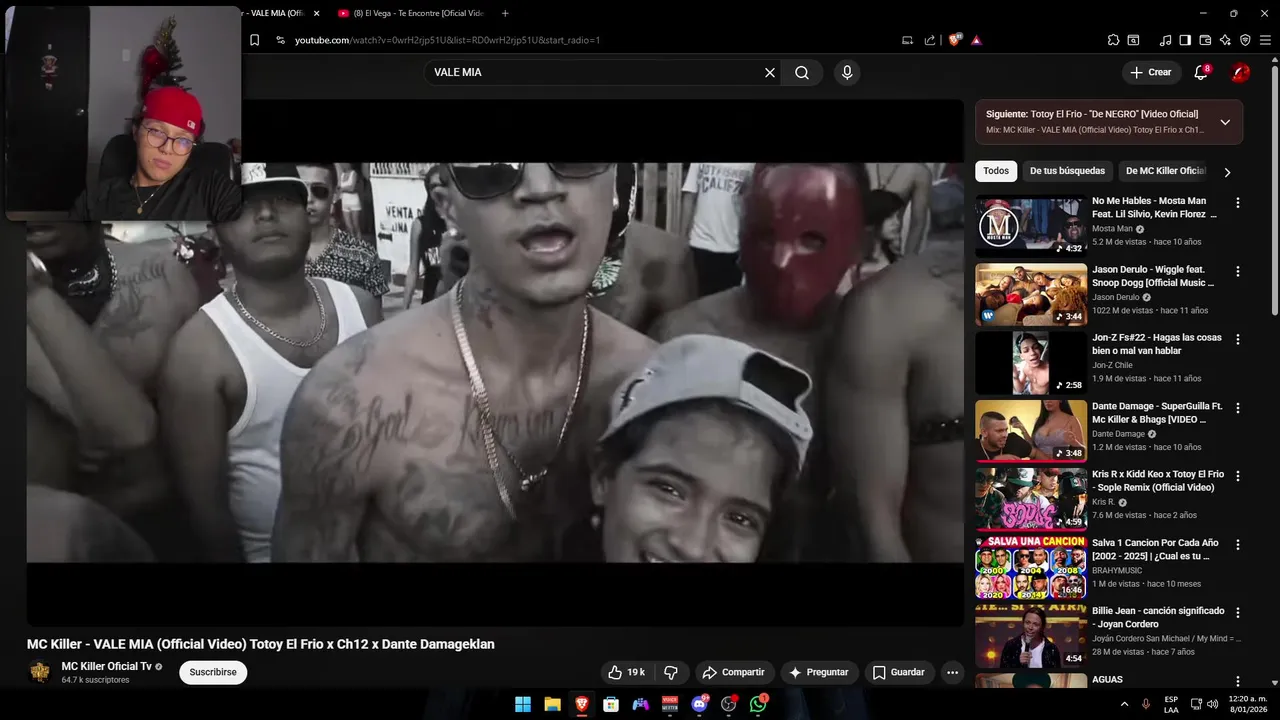Open Brave Shields lion icon
The height and width of the screenshot is (720, 1280).
(954, 40)
